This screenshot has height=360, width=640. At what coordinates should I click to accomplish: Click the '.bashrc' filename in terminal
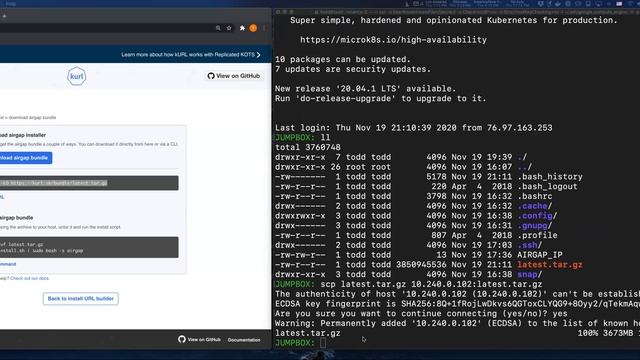click(x=535, y=196)
